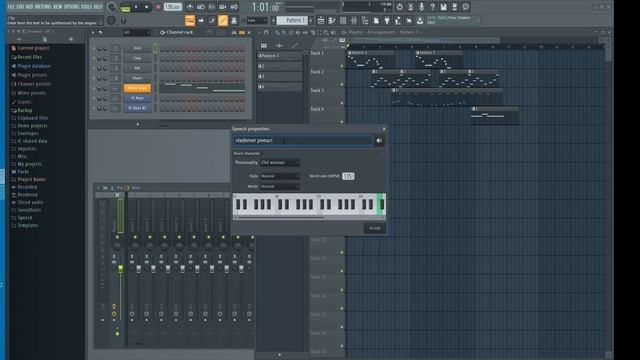Stop playback with the Stop button
The height and width of the screenshot is (360, 640).
pyautogui.click(x=147, y=7)
